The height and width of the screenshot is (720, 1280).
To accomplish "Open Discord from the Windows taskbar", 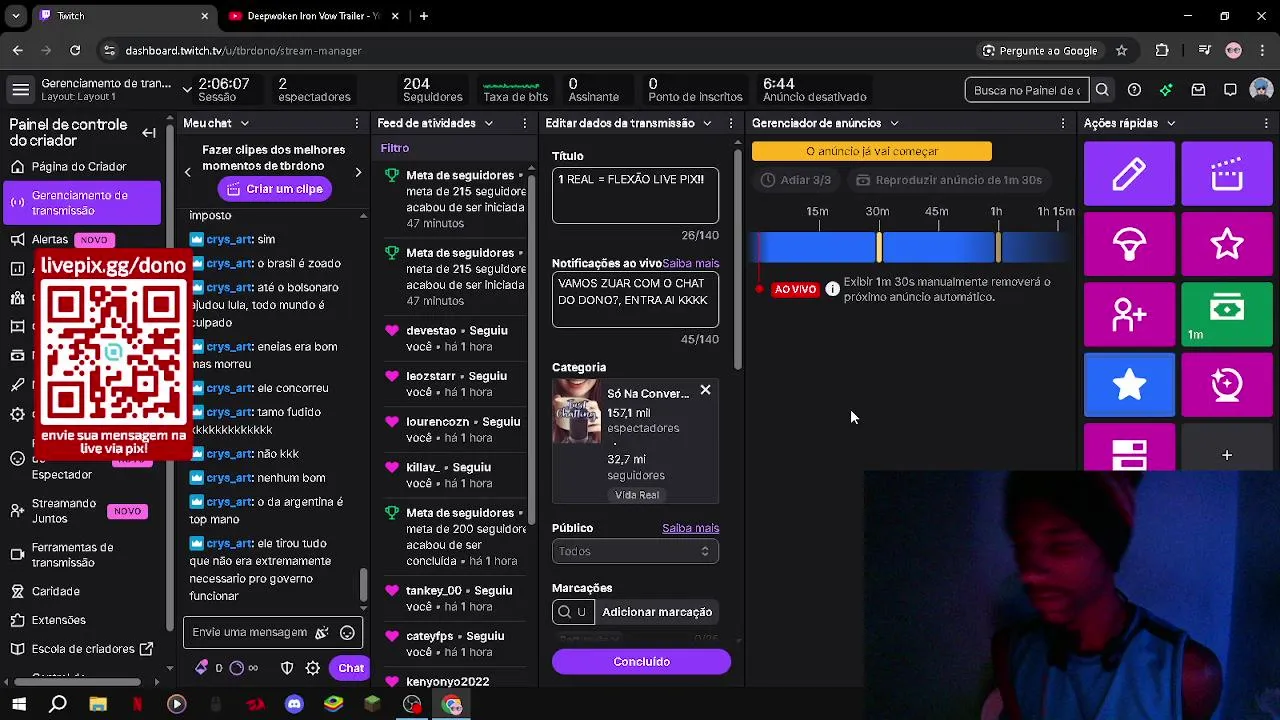I will [294, 705].
